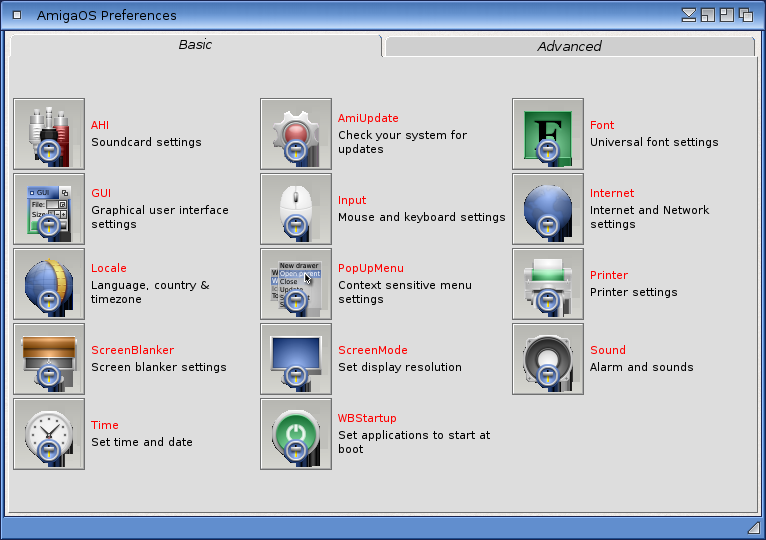Click the ScreenMode monitor icon
The height and width of the screenshot is (540, 766).
(296, 359)
